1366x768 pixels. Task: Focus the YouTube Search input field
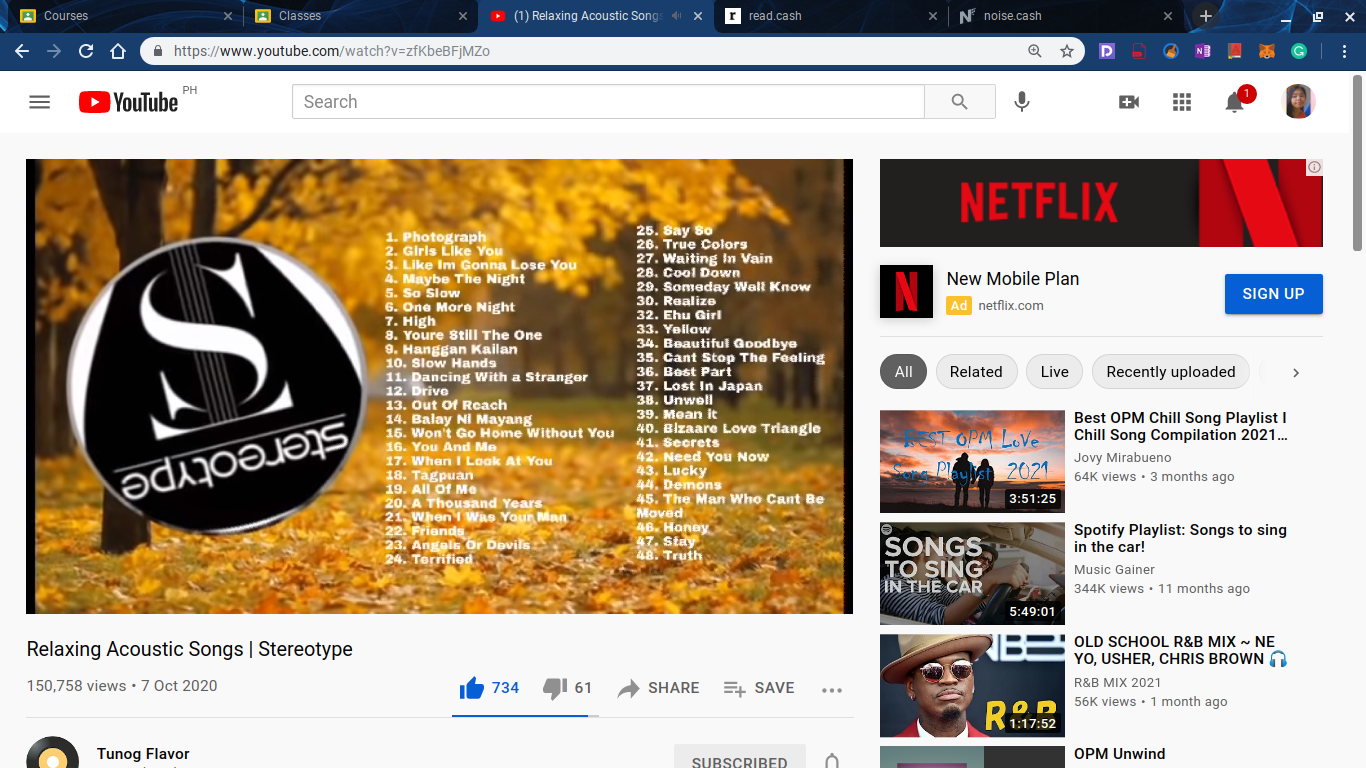pyautogui.click(x=608, y=102)
